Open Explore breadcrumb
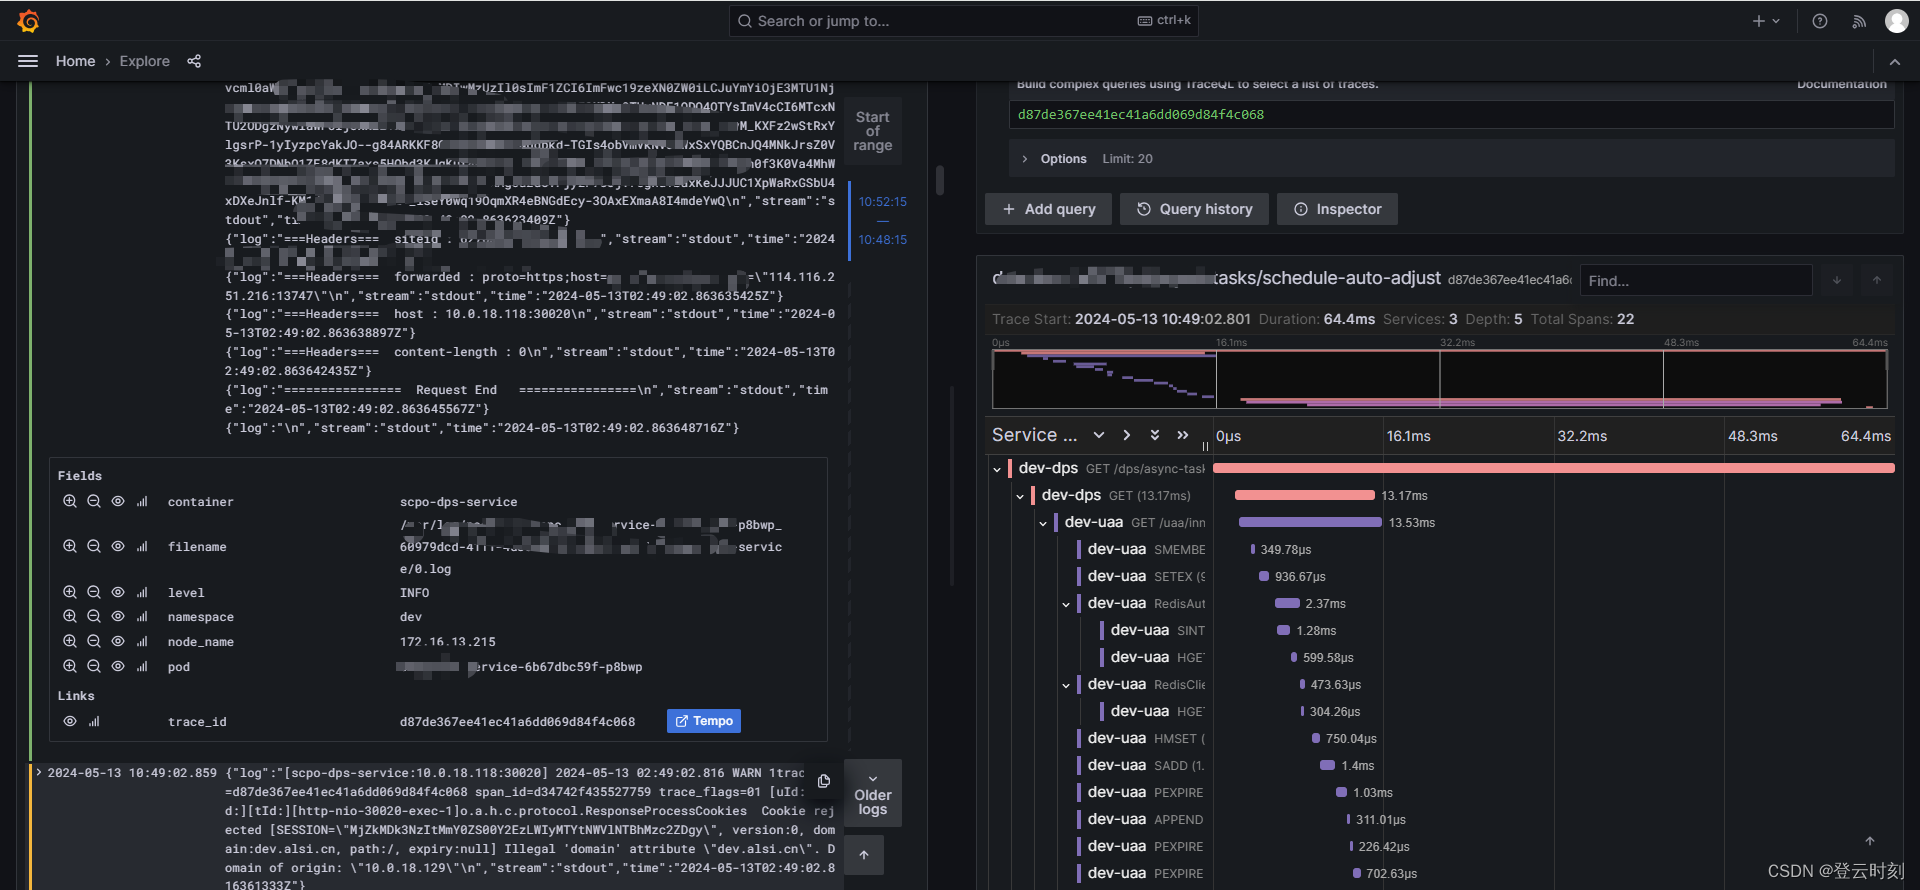This screenshot has width=1920, height=890. tap(144, 61)
